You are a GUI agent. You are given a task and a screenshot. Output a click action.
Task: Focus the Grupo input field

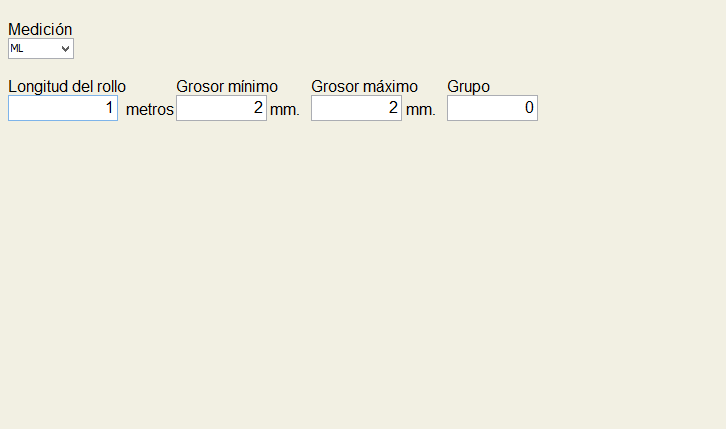coord(492,108)
